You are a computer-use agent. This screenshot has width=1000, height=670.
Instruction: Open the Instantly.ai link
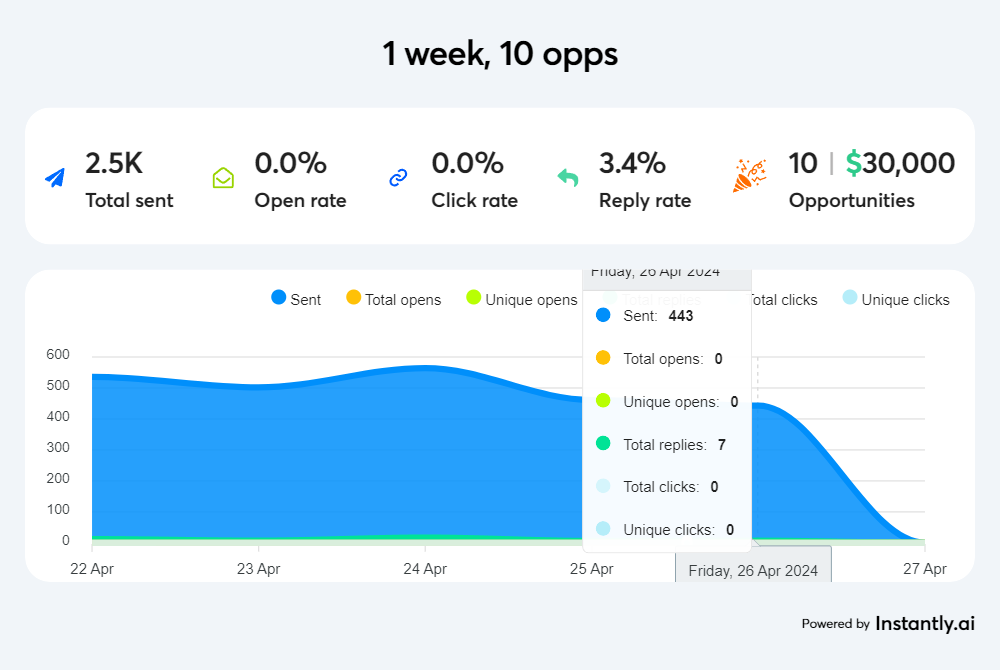[925, 623]
